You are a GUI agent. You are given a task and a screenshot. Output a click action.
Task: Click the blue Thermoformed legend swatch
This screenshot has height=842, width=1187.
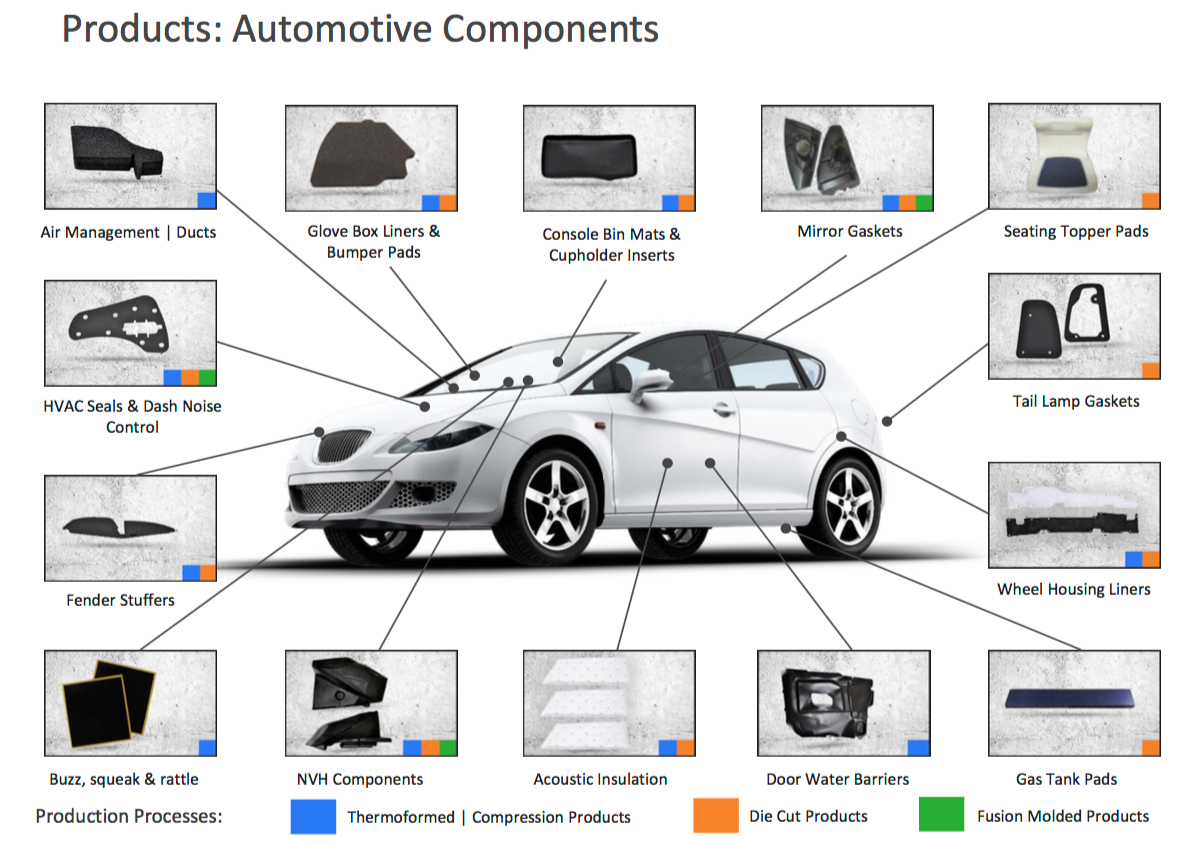tap(313, 816)
